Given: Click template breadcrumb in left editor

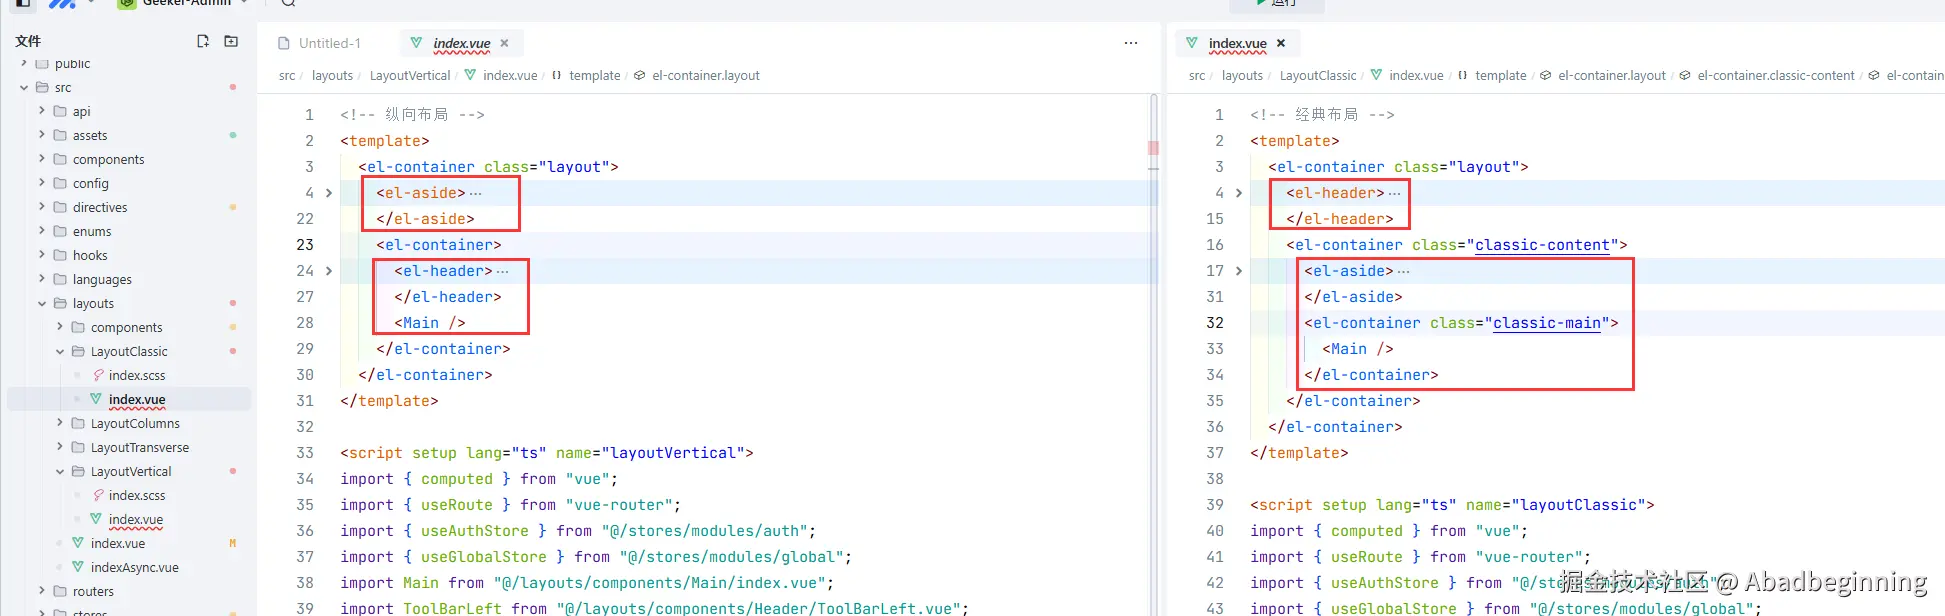Looking at the screenshot, I should (595, 75).
